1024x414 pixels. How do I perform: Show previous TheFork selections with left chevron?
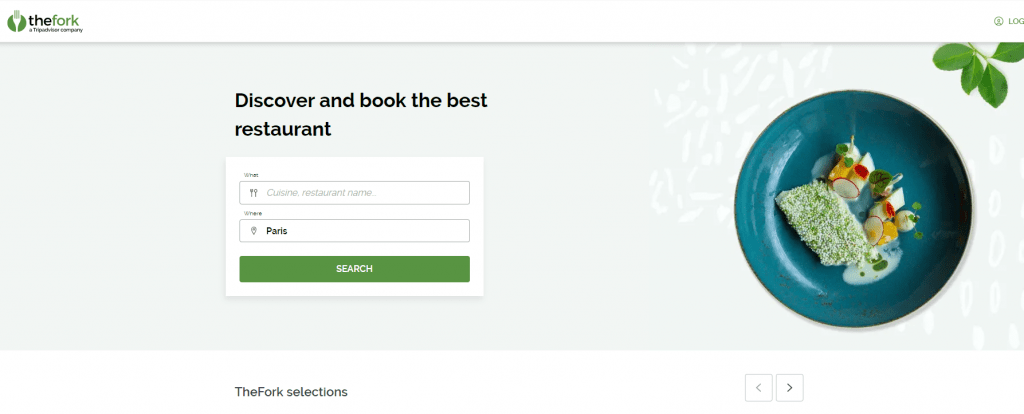(x=758, y=388)
